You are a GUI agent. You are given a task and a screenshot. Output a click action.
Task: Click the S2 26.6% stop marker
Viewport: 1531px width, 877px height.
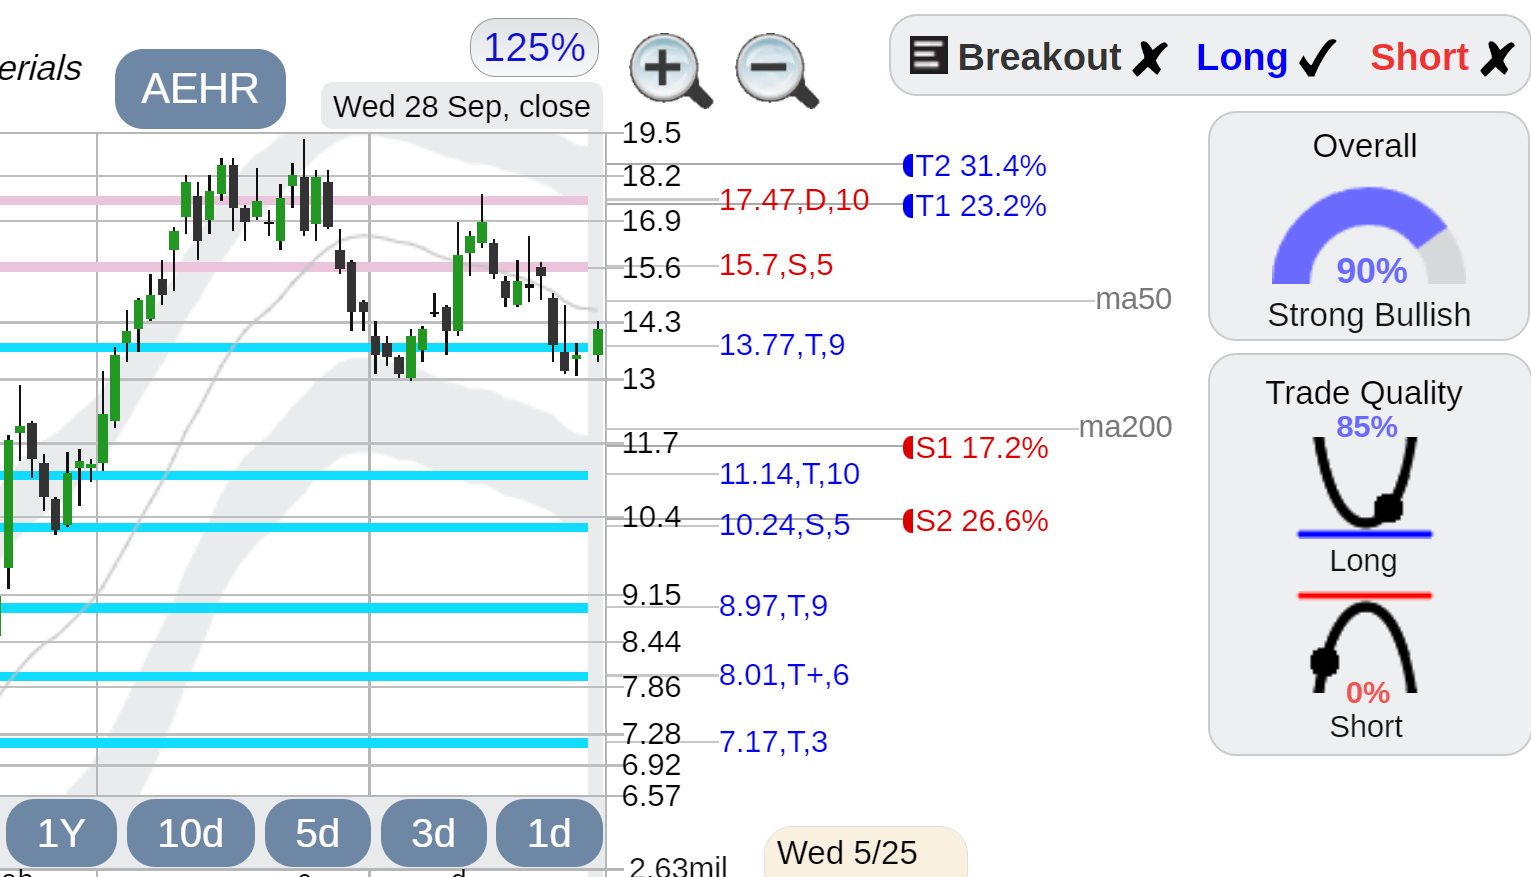click(x=976, y=521)
